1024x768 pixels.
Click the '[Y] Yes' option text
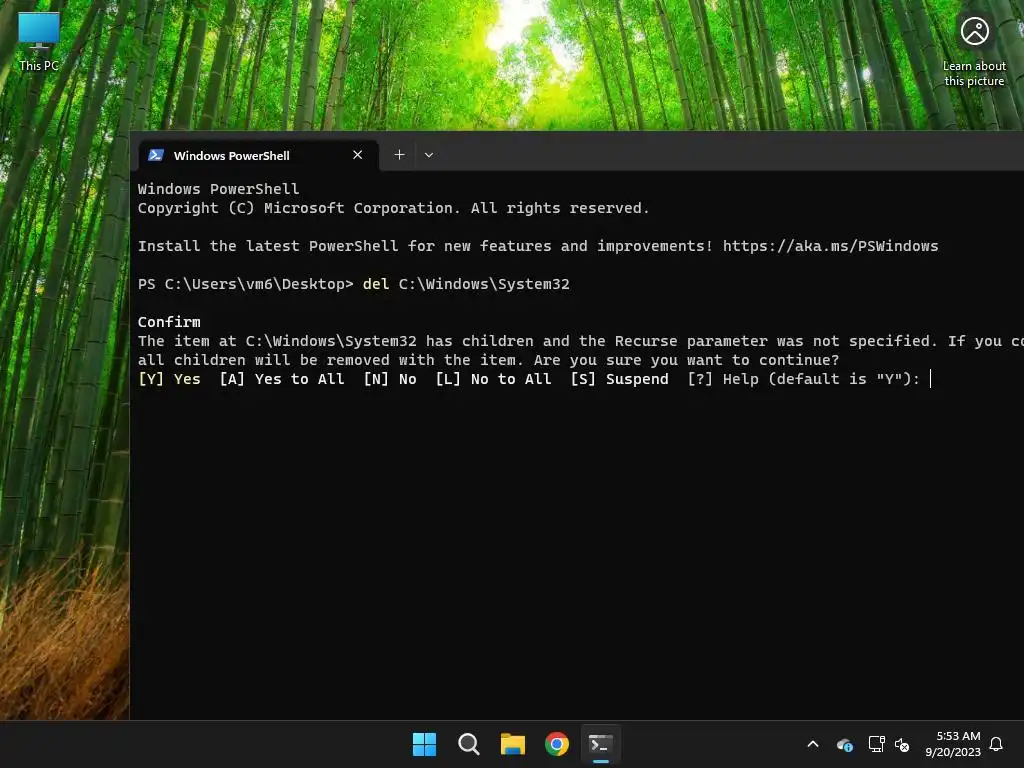[x=169, y=379]
